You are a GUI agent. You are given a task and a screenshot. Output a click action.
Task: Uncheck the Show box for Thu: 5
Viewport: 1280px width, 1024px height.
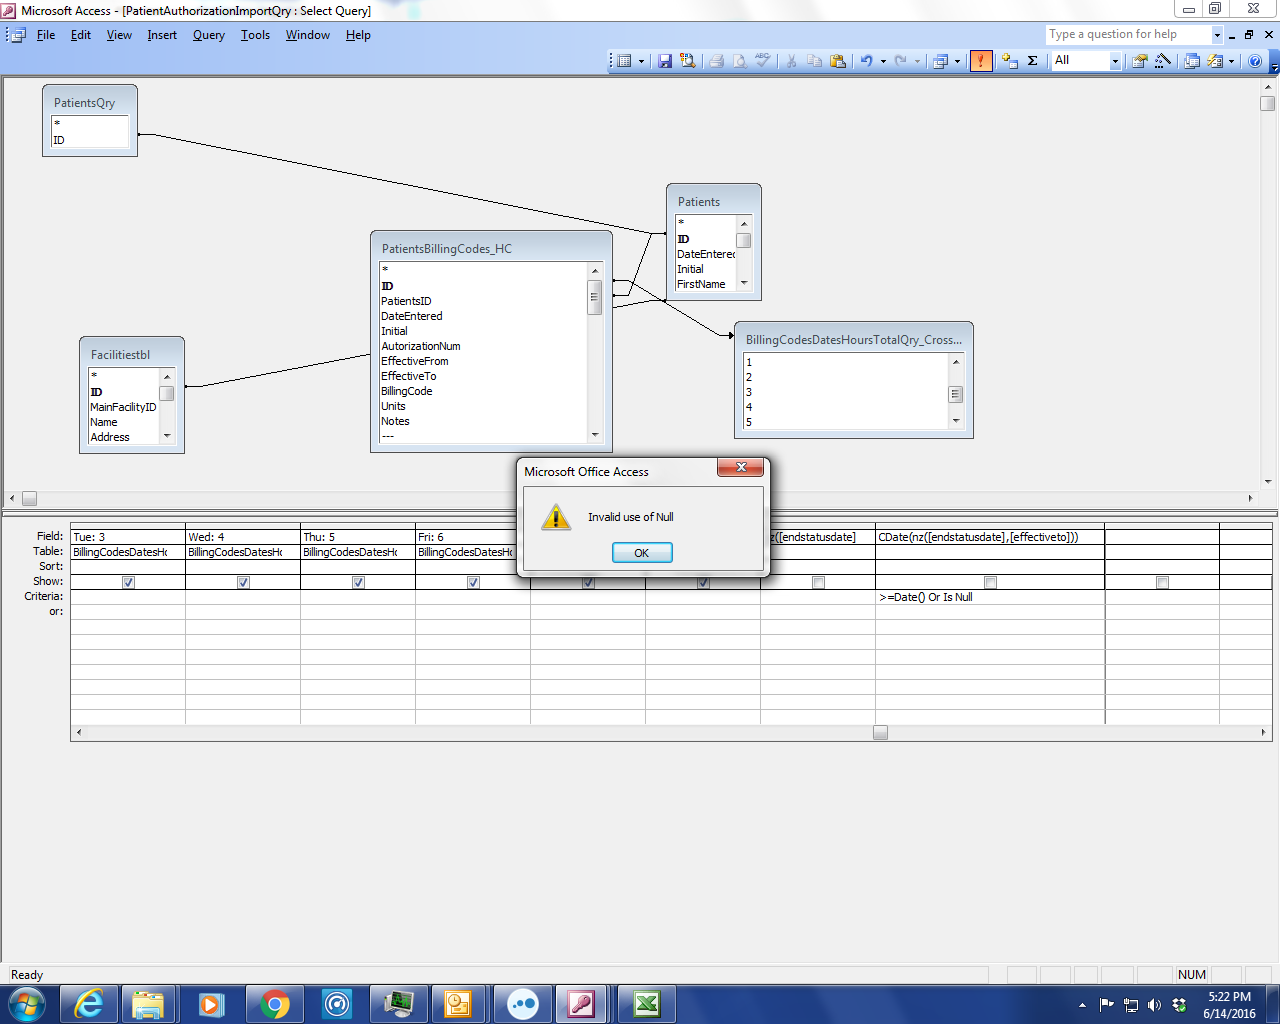pos(358,582)
